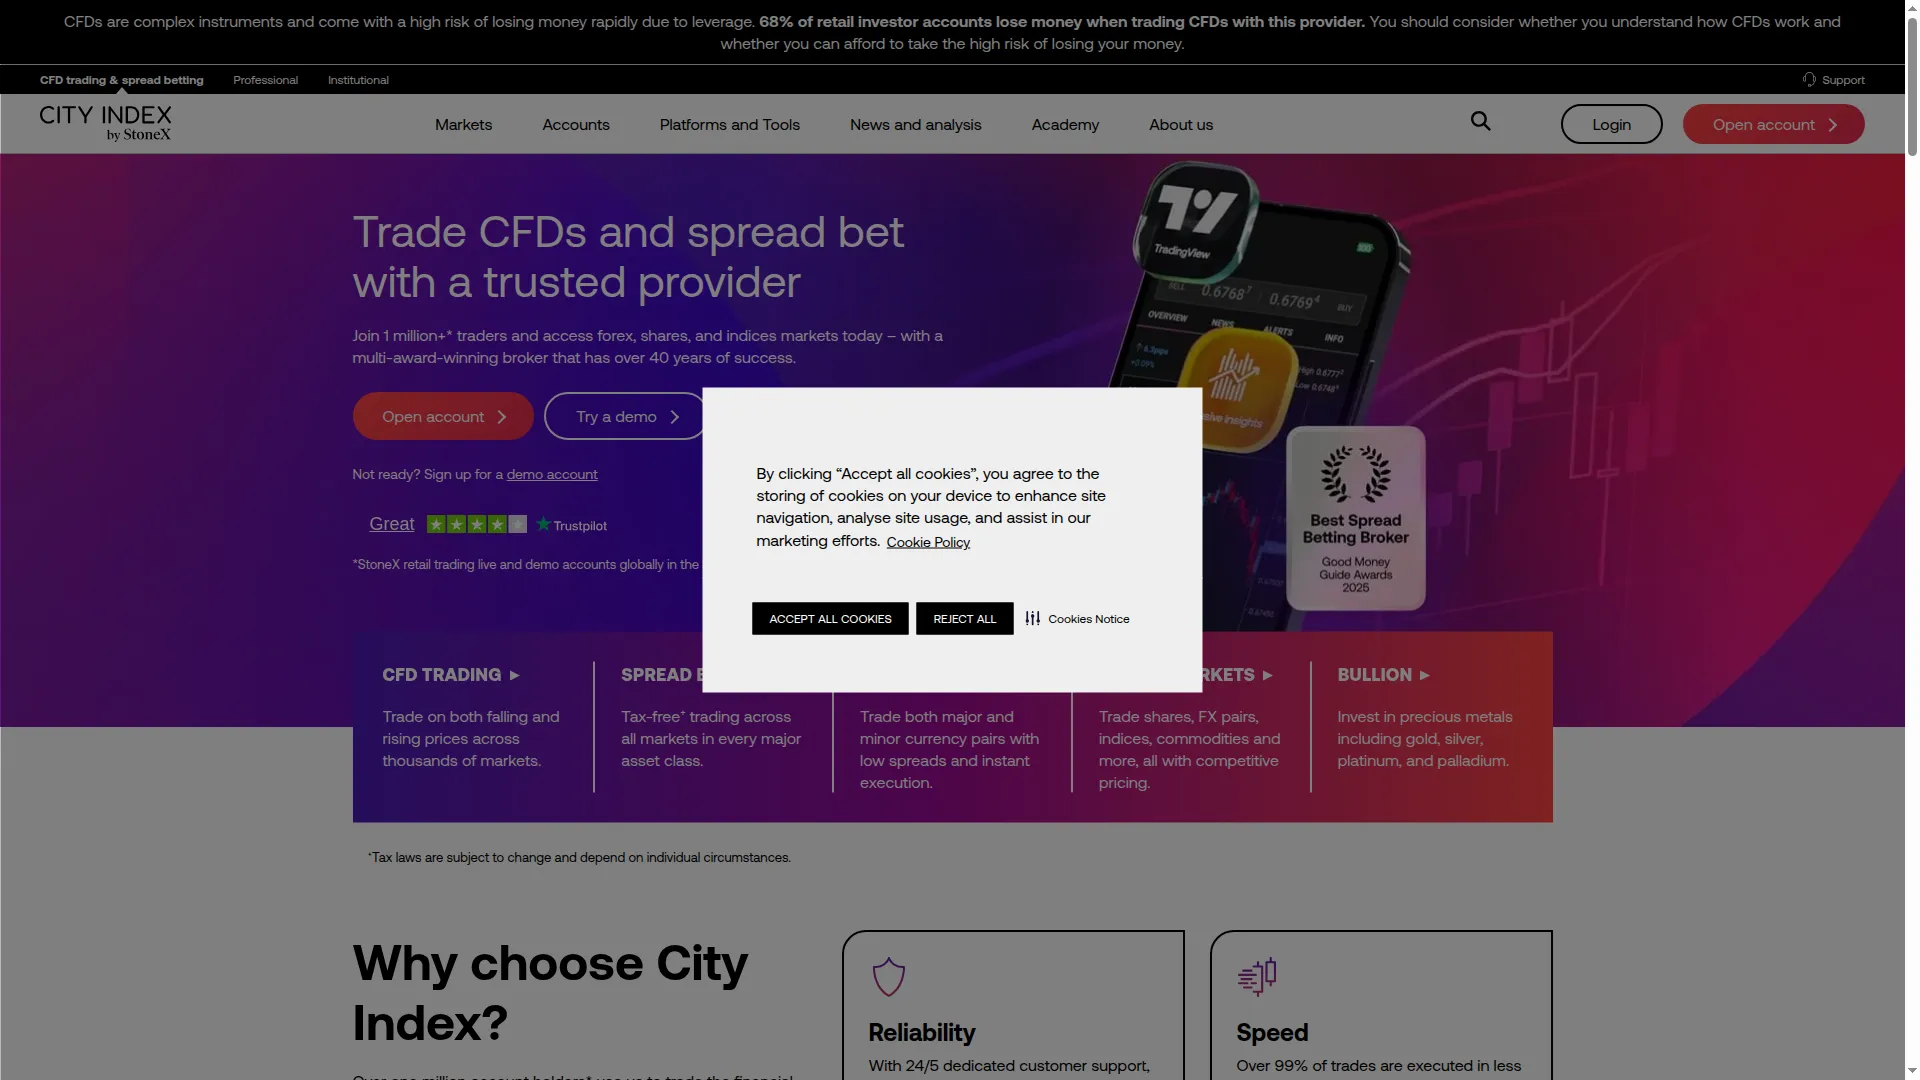Click the 'Why choose City Index?' heading
Viewport: 1920px width, 1080px height.
pyautogui.click(x=550, y=992)
